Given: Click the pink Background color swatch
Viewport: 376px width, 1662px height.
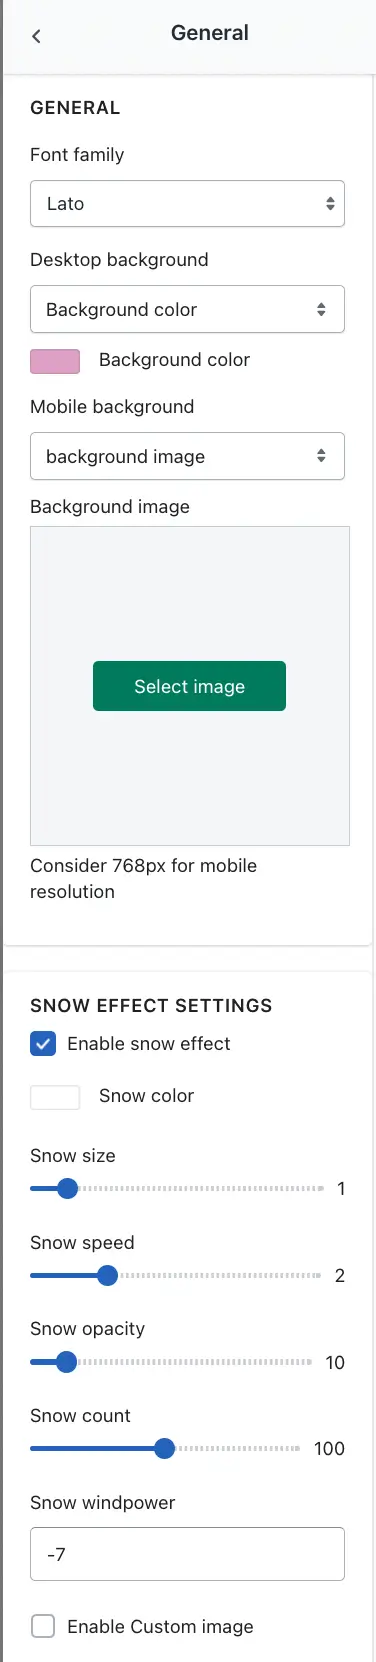Looking at the screenshot, I should (x=55, y=361).
